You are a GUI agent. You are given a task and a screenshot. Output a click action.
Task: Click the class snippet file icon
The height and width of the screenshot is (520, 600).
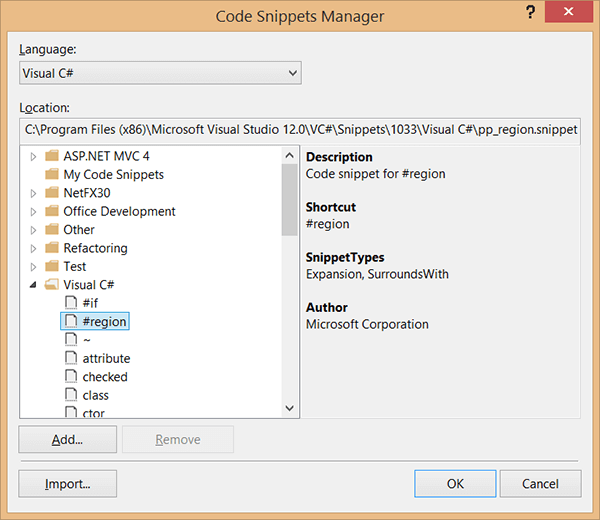pyautogui.click(x=71, y=394)
